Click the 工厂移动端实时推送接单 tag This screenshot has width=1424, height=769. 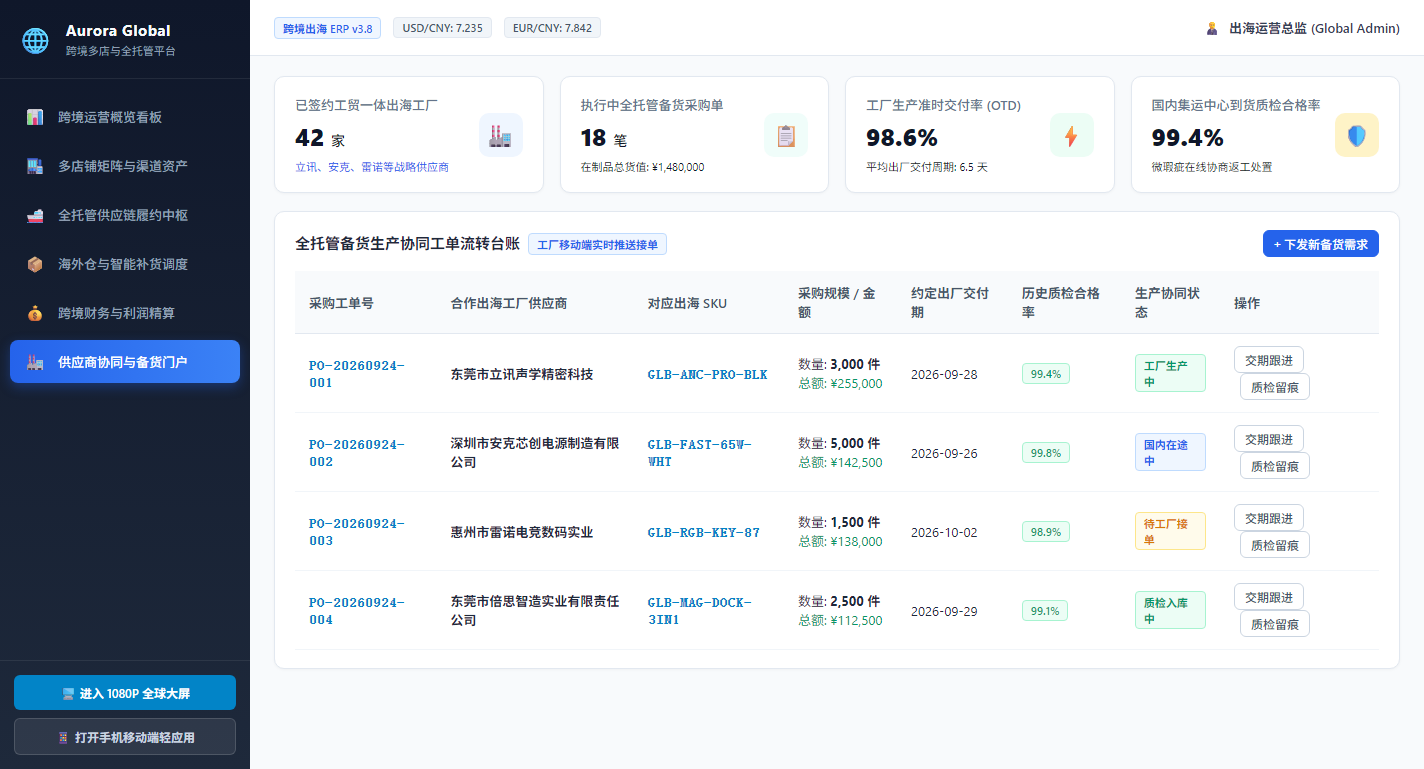597,244
